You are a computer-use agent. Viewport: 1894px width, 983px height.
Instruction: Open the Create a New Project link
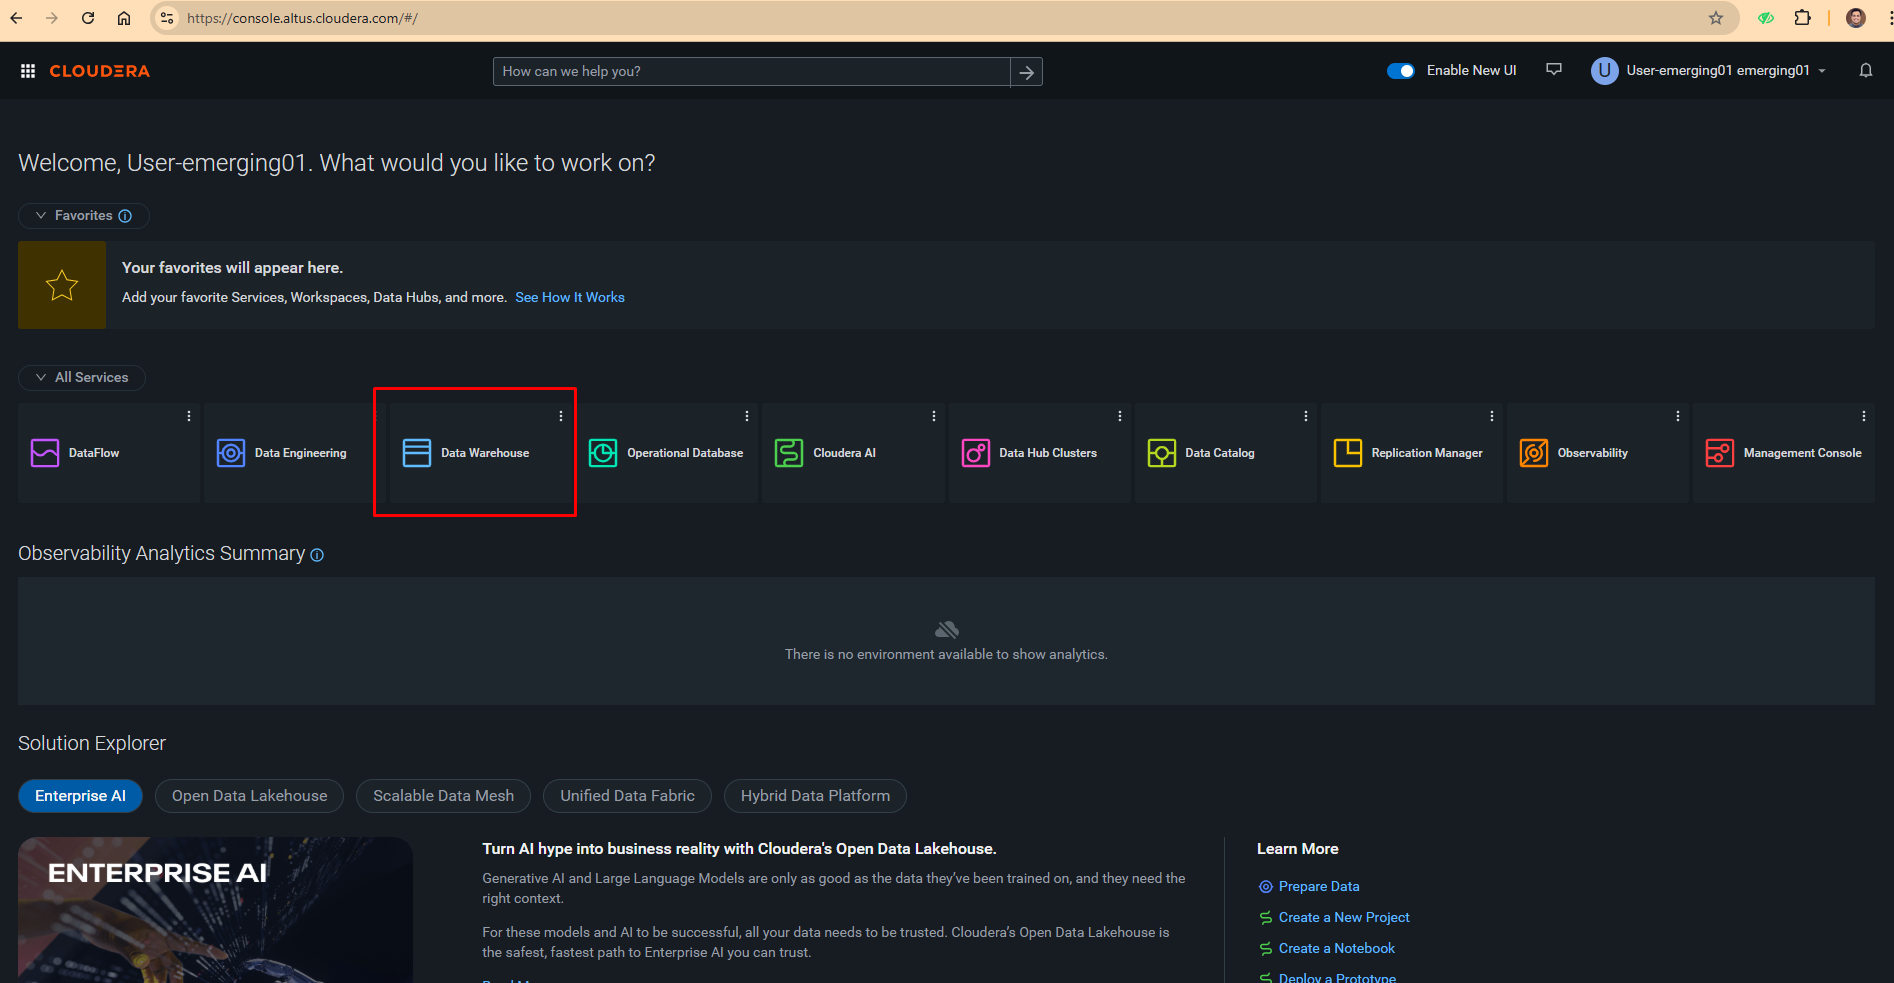click(x=1344, y=917)
